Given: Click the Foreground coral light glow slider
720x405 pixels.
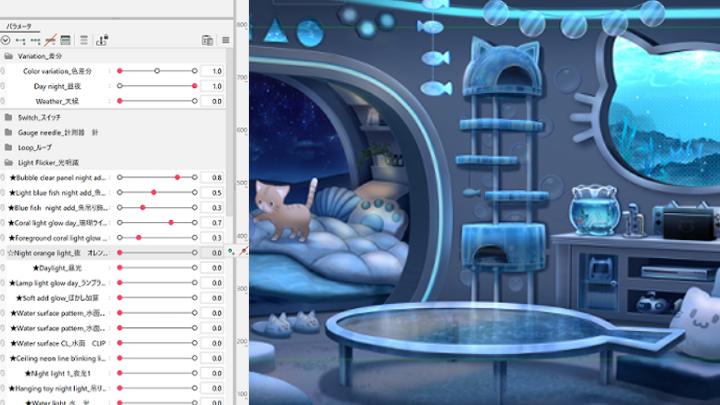Looking at the screenshot, I should pyautogui.click(x=157, y=238).
